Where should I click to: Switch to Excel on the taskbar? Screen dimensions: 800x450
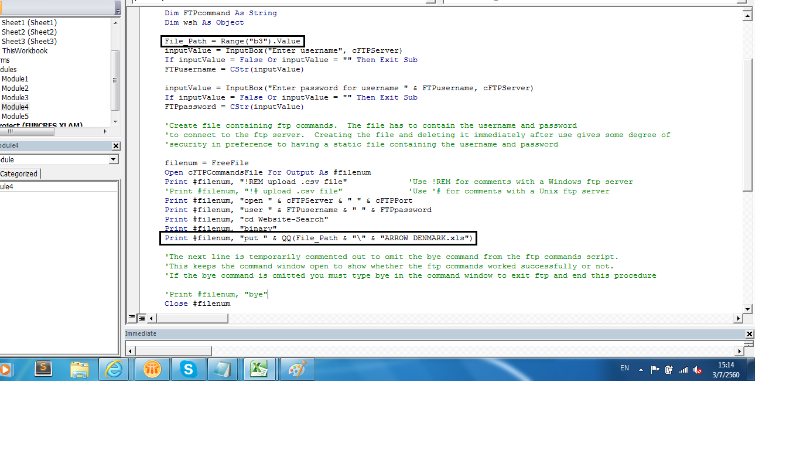click(x=258, y=369)
